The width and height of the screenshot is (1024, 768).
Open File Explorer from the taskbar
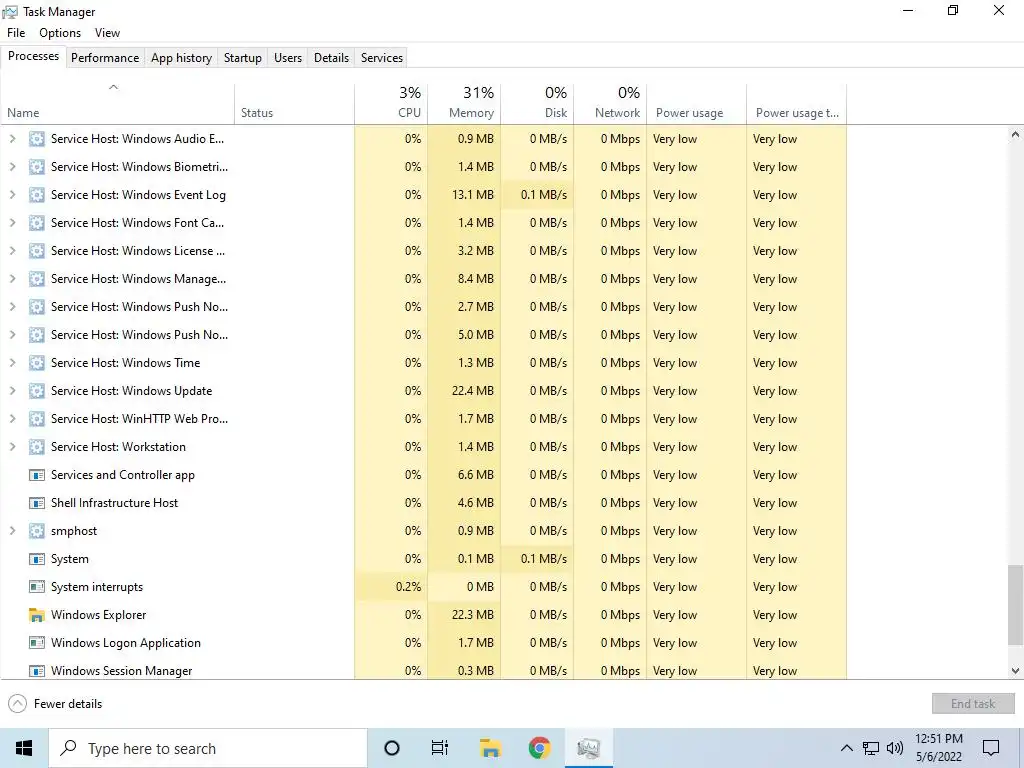point(490,748)
